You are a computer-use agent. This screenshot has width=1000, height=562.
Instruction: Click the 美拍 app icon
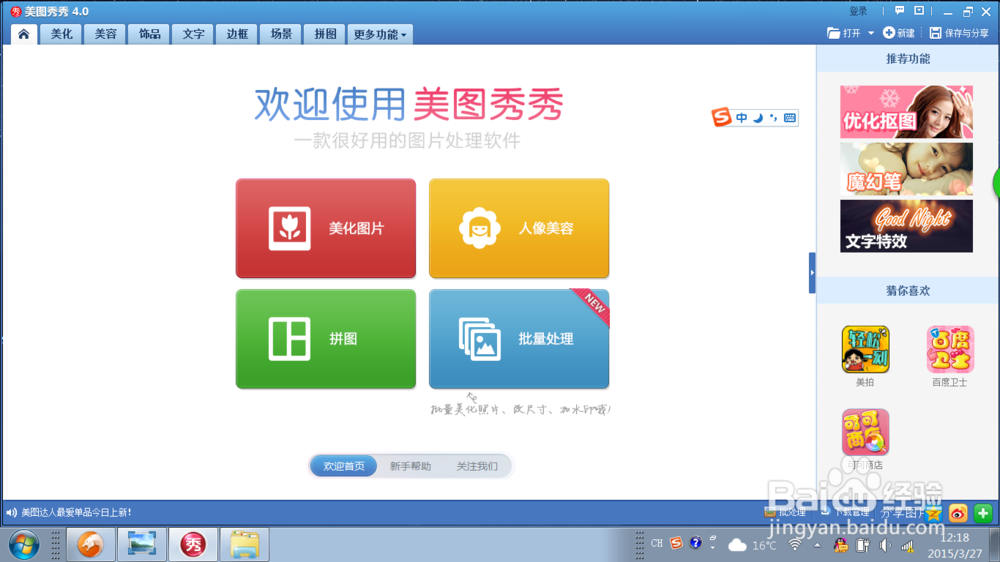pos(865,350)
